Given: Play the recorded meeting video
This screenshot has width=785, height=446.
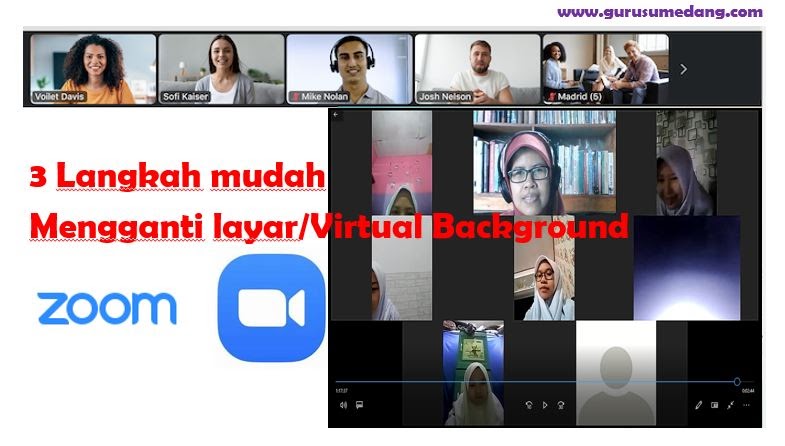Looking at the screenshot, I should [x=545, y=405].
